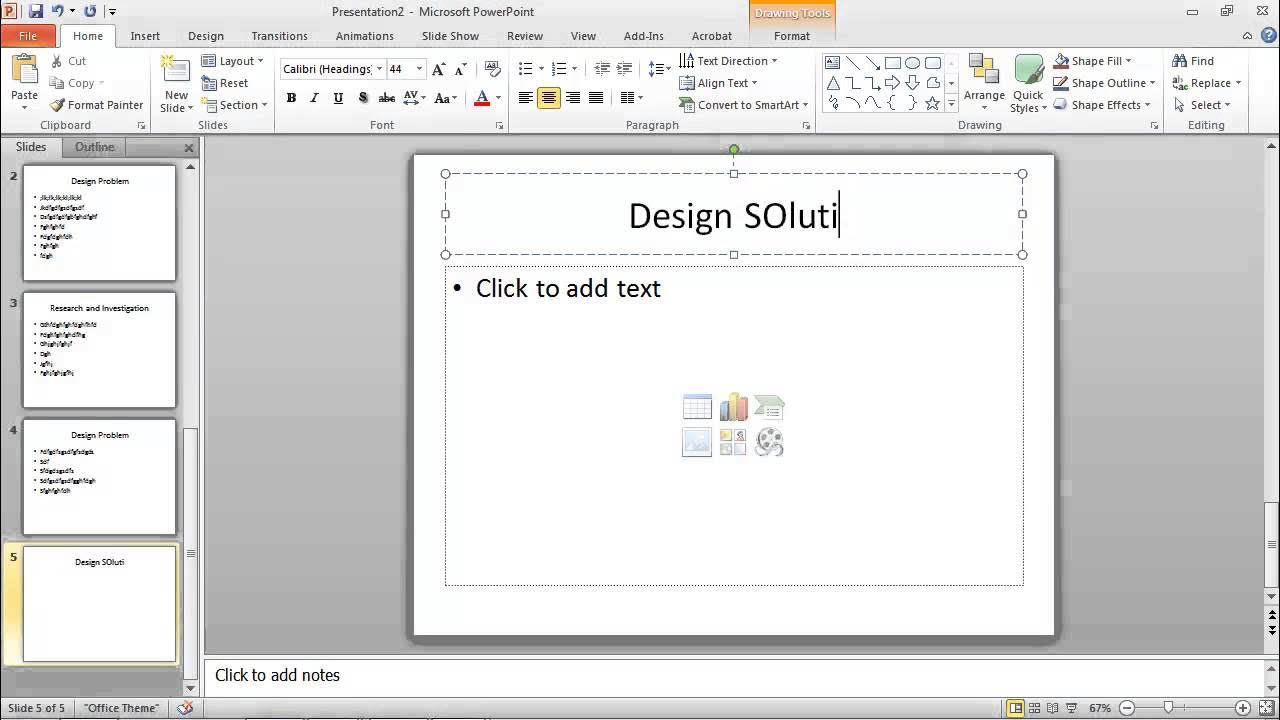Insert media clip via placeholder icon
The width and height of the screenshot is (1280, 720).
coord(769,442)
